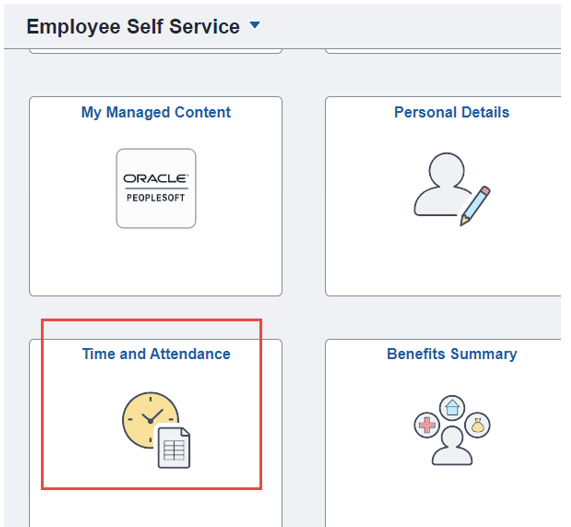Click the Employee Self Service title text
The image size is (571, 527).
click(x=133, y=27)
